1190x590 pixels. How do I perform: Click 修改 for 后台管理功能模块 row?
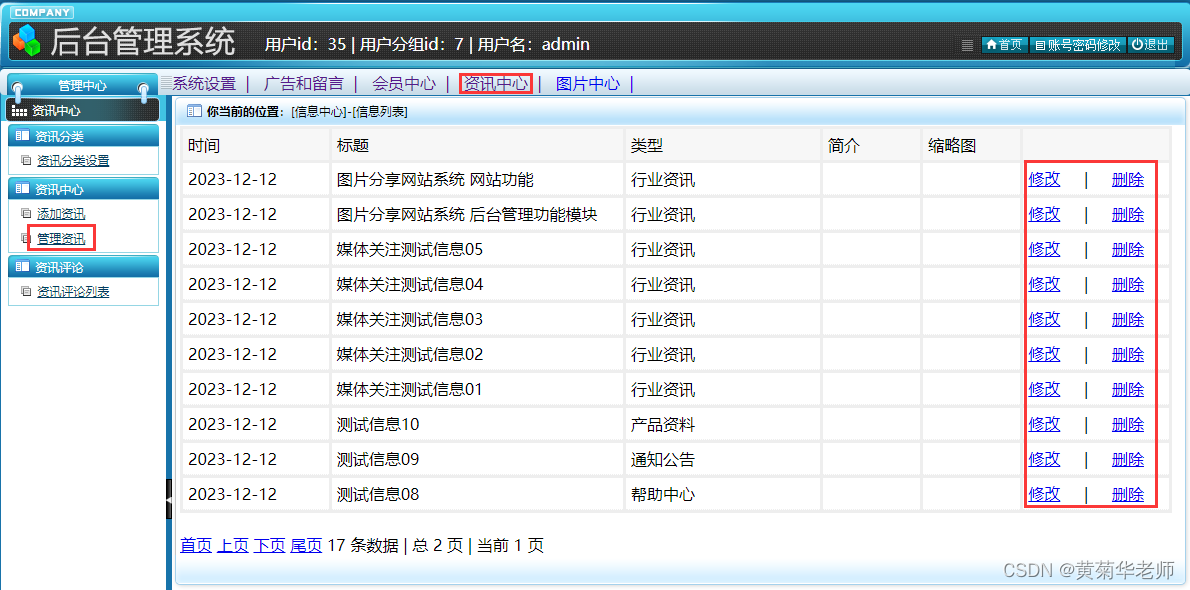1044,215
